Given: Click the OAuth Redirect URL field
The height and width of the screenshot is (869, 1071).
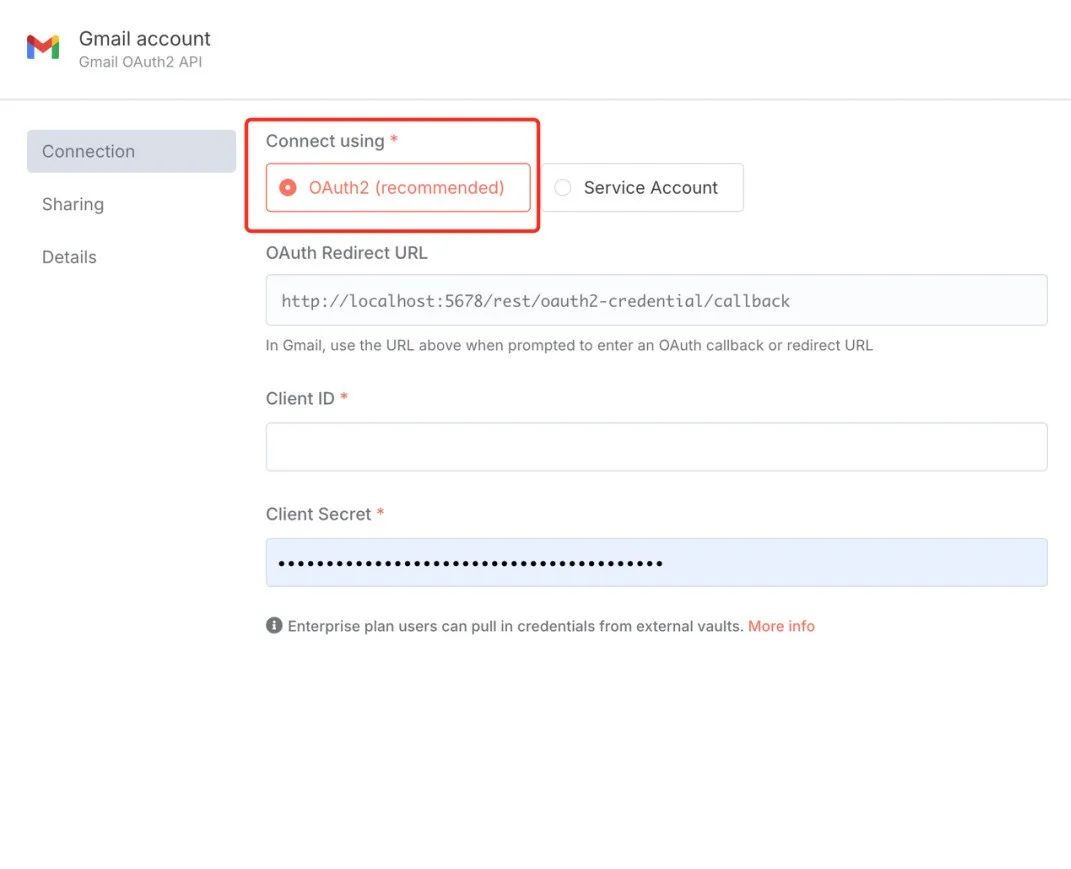Looking at the screenshot, I should pyautogui.click(x=656, y=301).
